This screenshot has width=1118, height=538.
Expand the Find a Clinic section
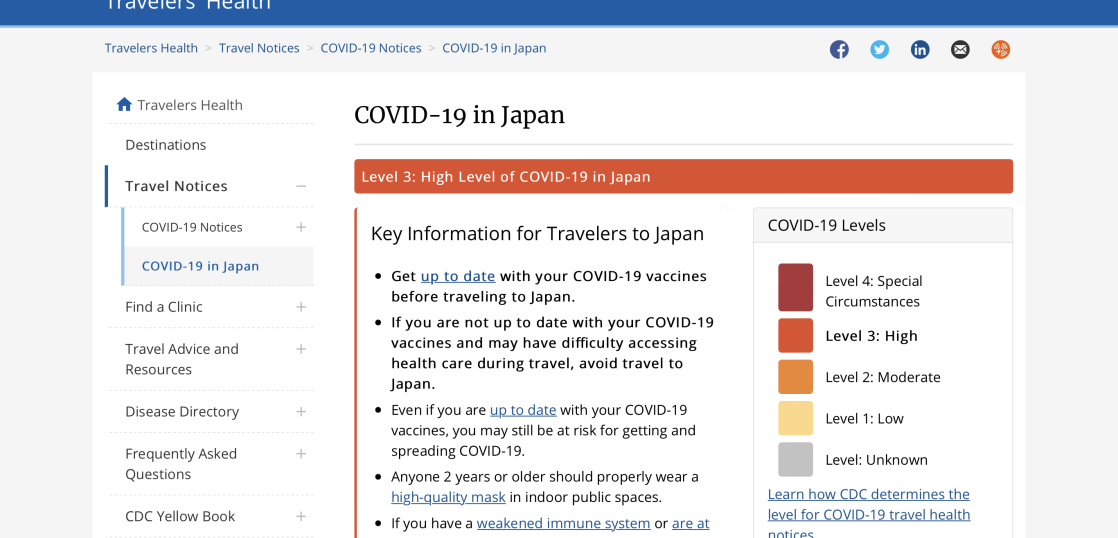[x=301, y=307]
